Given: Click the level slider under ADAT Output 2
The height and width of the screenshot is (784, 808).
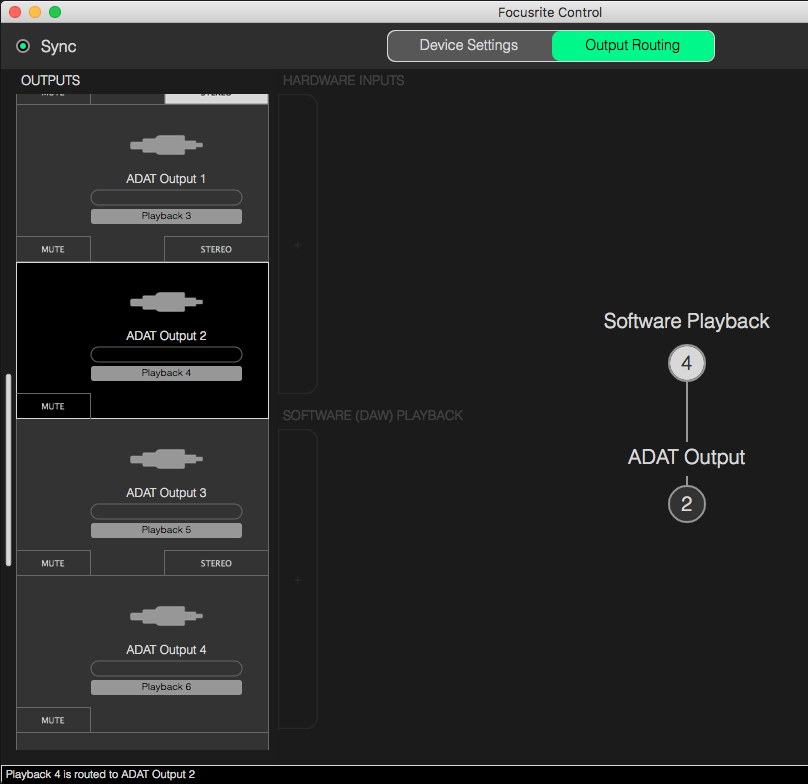Looking at the screenshot, I should pos(166,354).
